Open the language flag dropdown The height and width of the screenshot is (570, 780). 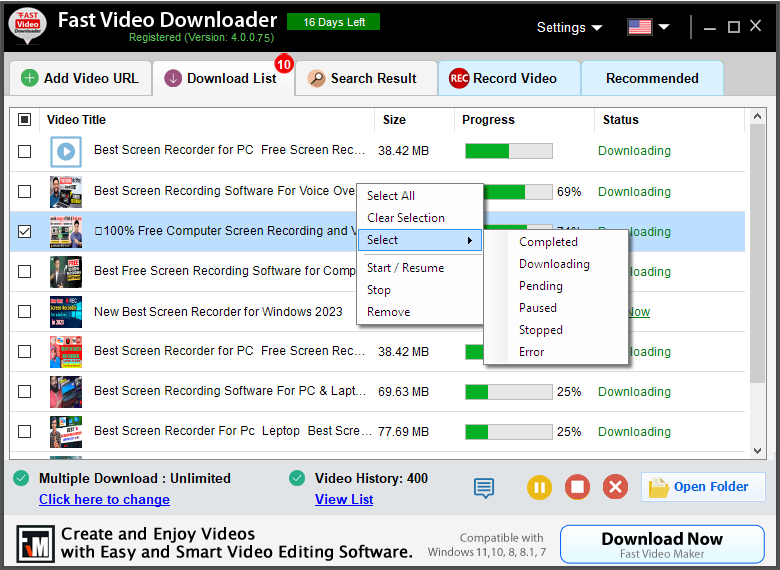[x=648, y=27]
